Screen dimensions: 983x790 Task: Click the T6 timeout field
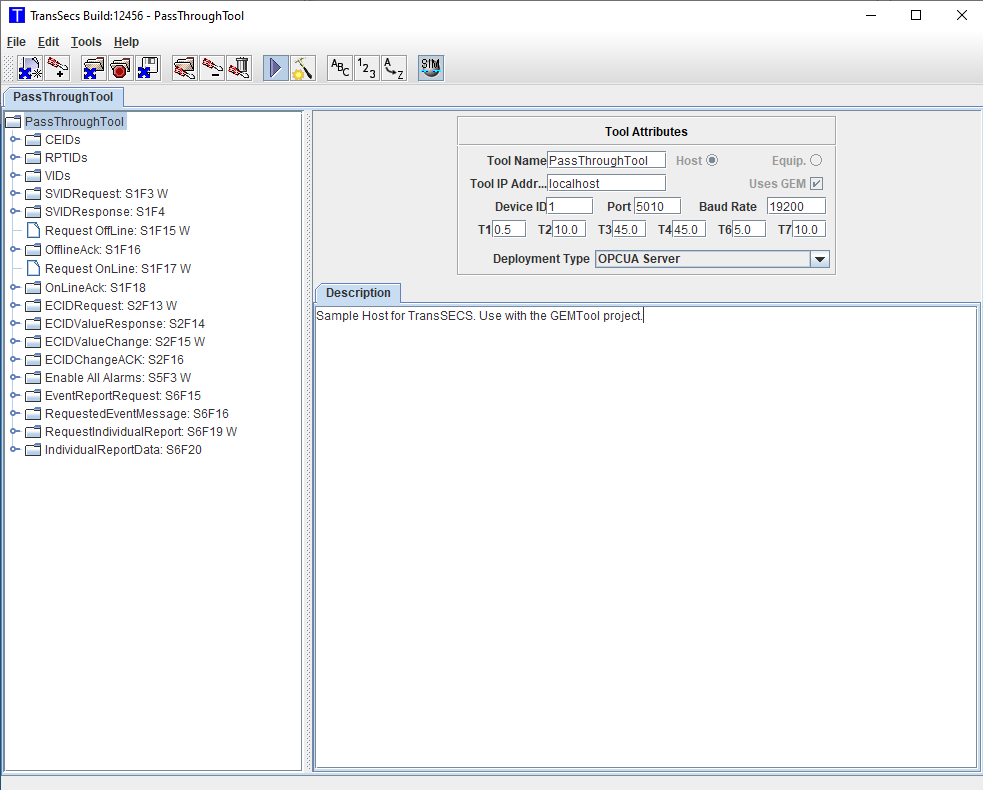pyautogui.click(x=749, y=229)
